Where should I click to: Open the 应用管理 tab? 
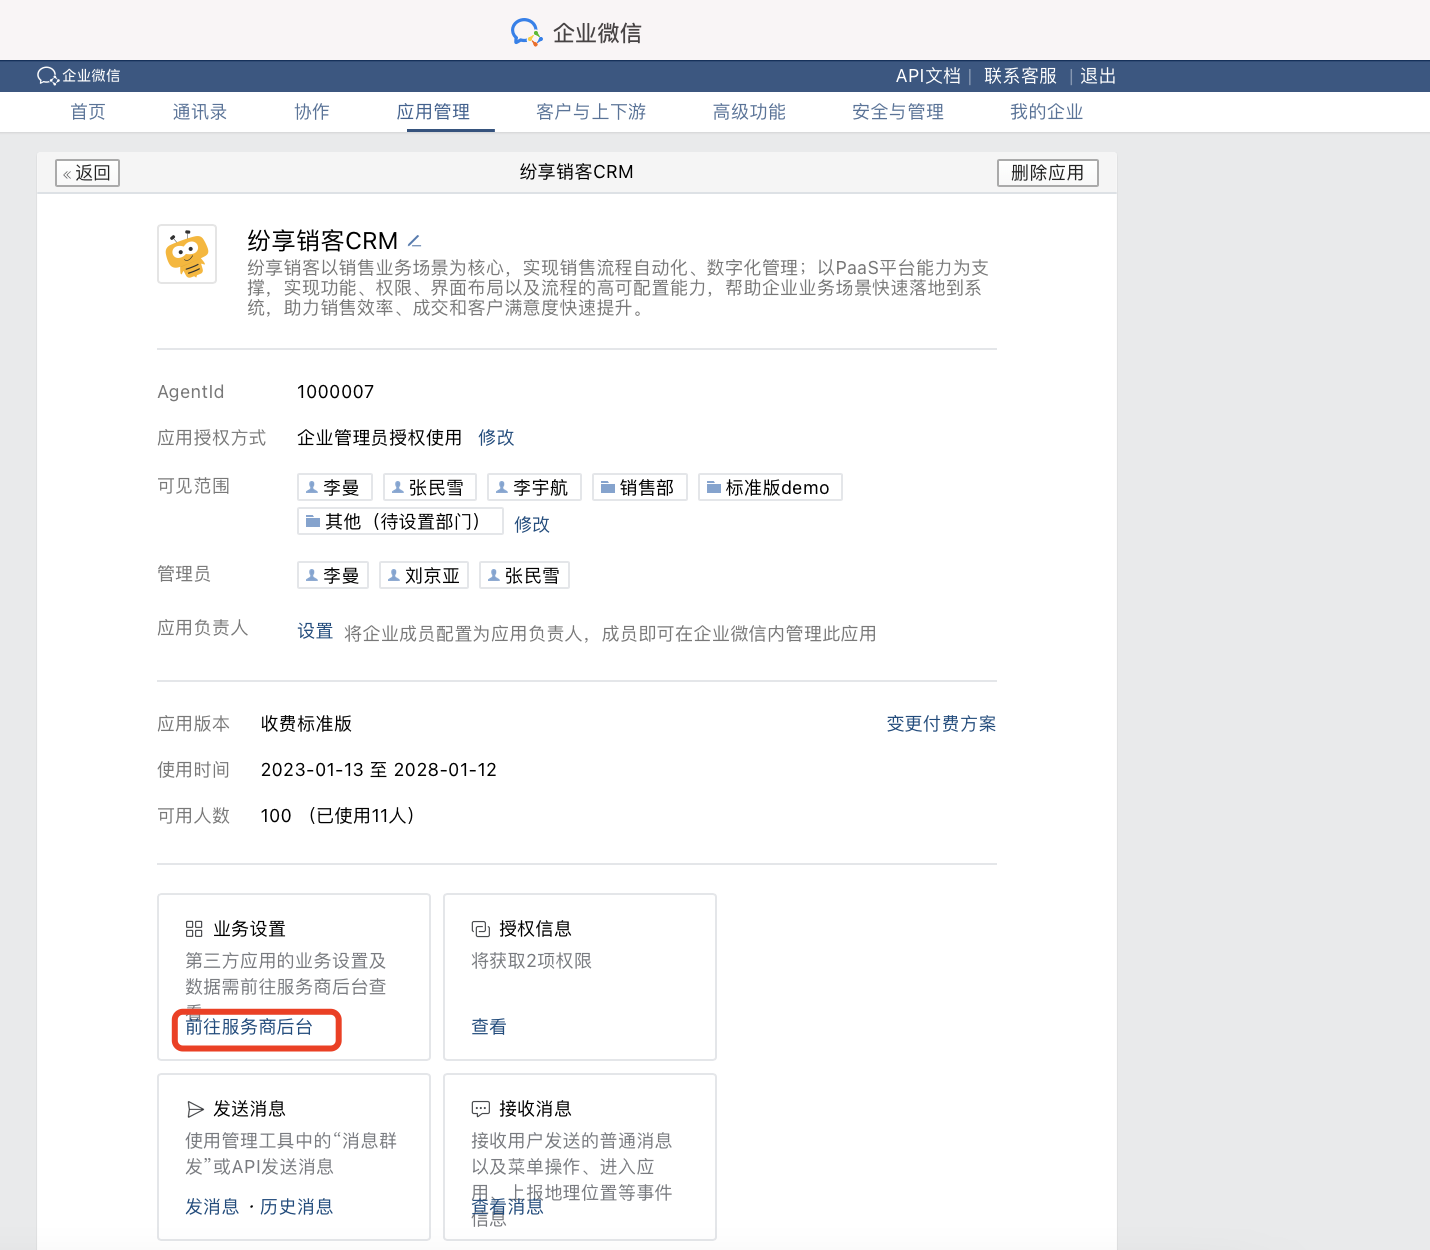[433, 112]
